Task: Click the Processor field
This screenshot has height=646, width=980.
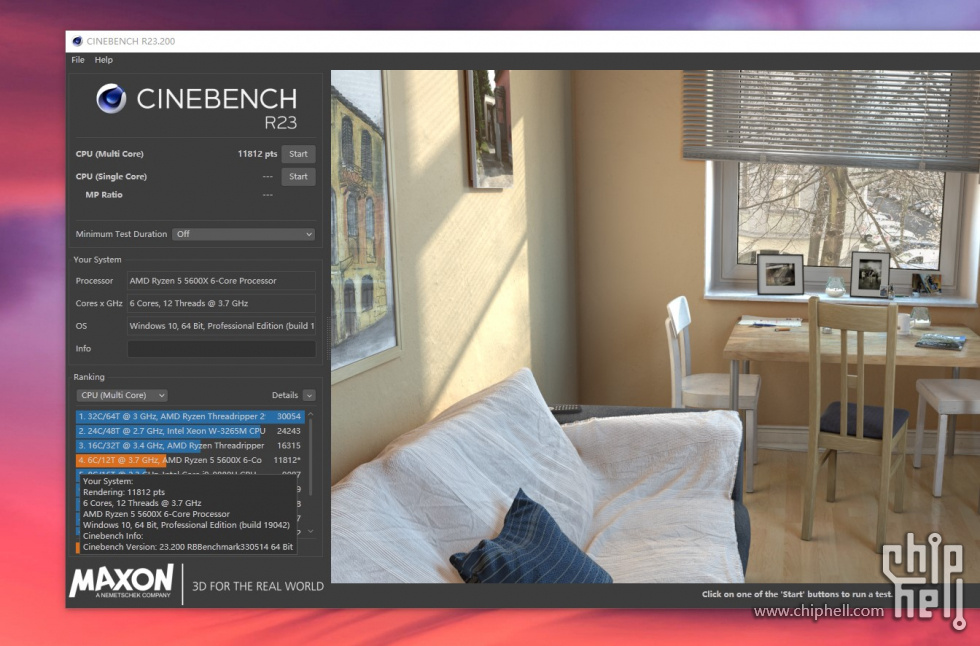Action: (x=221, y=281)
